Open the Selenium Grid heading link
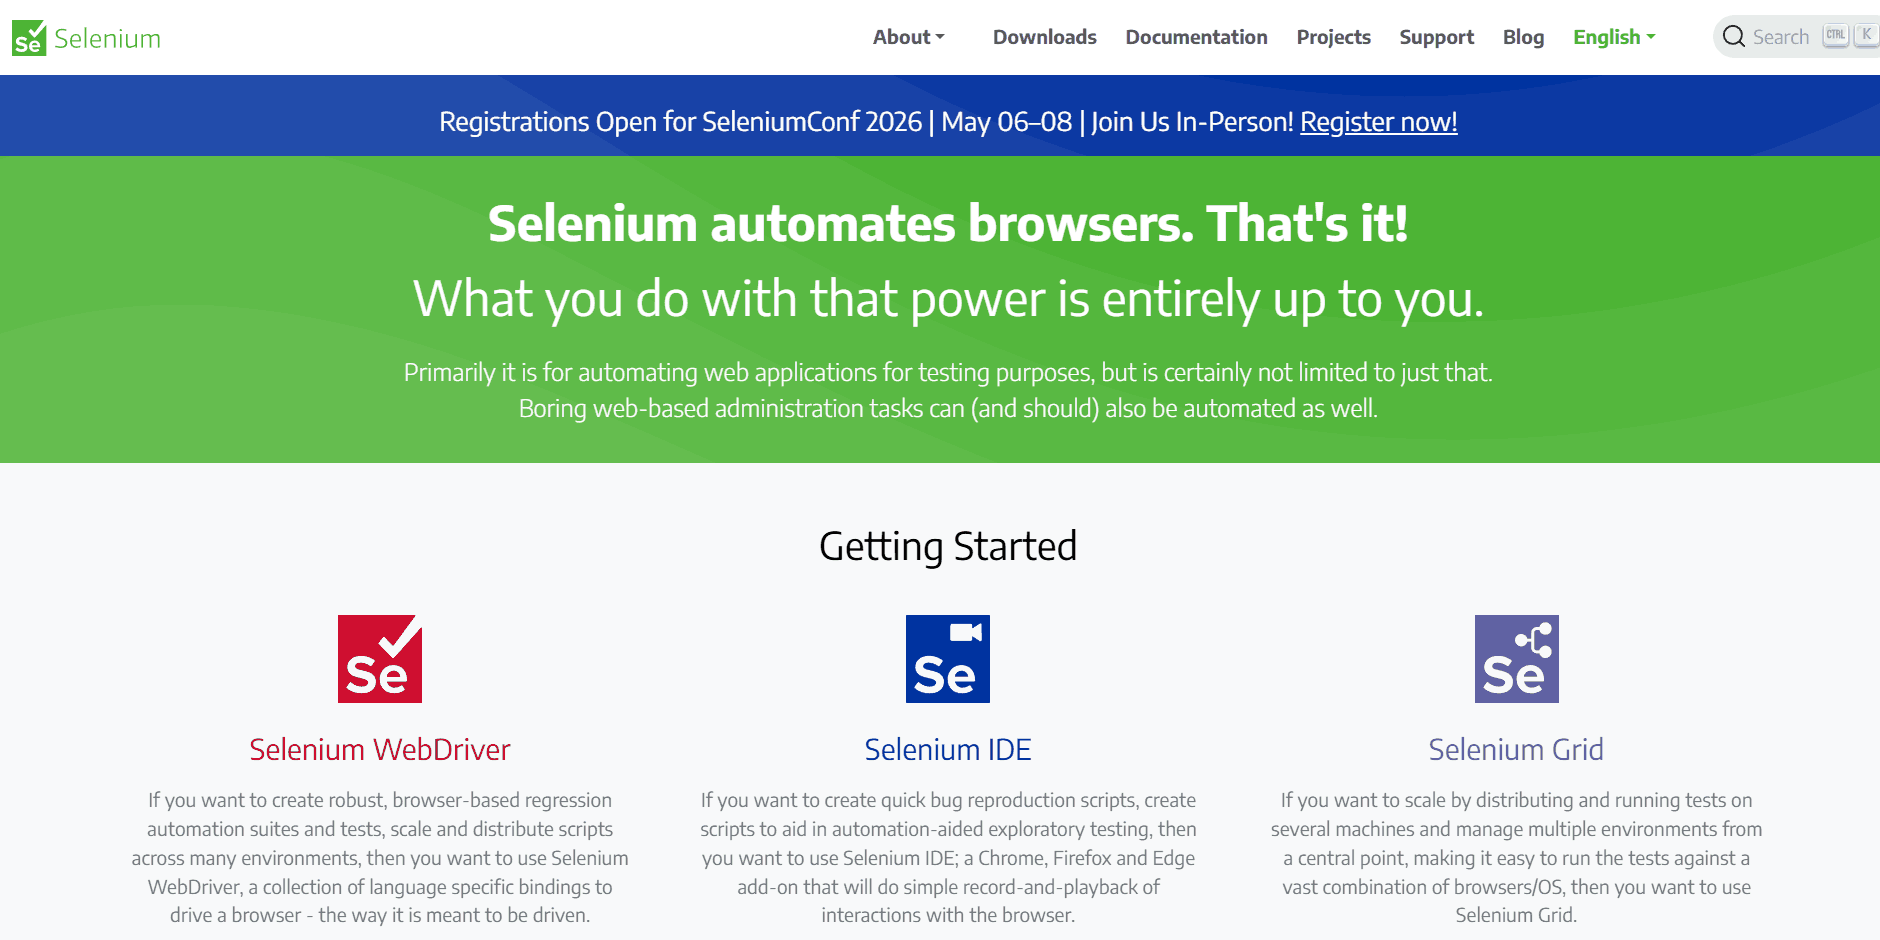The width and height of the screenshot is (1880, 940). [1515, 749]
